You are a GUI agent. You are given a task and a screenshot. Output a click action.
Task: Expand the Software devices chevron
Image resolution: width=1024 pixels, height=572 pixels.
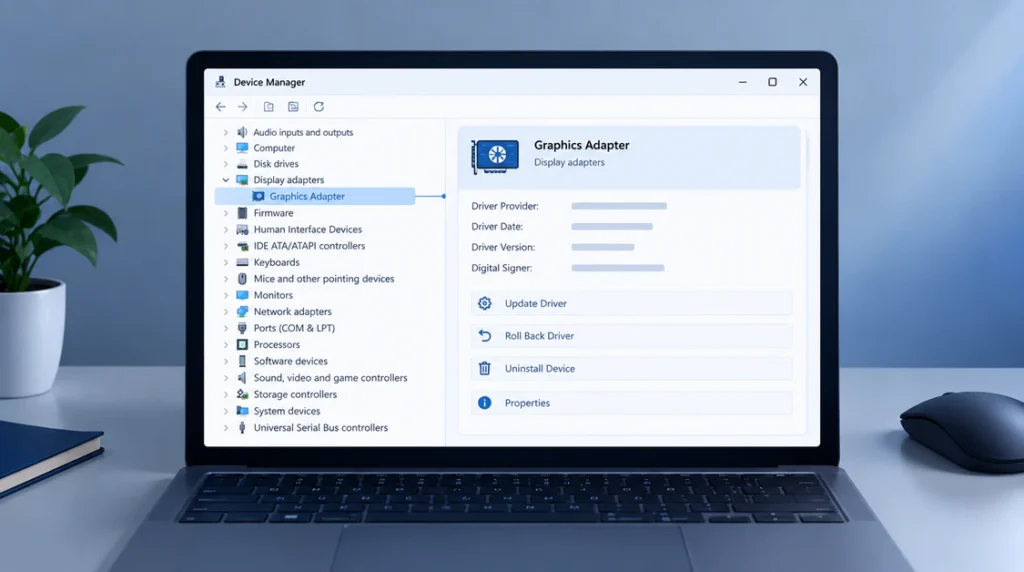click(x=226, y=361)
